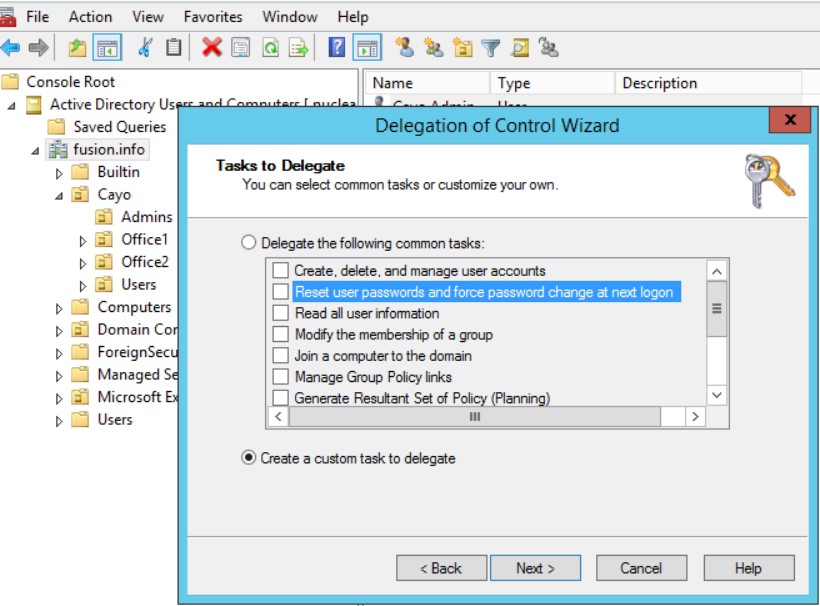
Task: Click Active Directory Users and Computers icon
Action: tap(33, 105)
